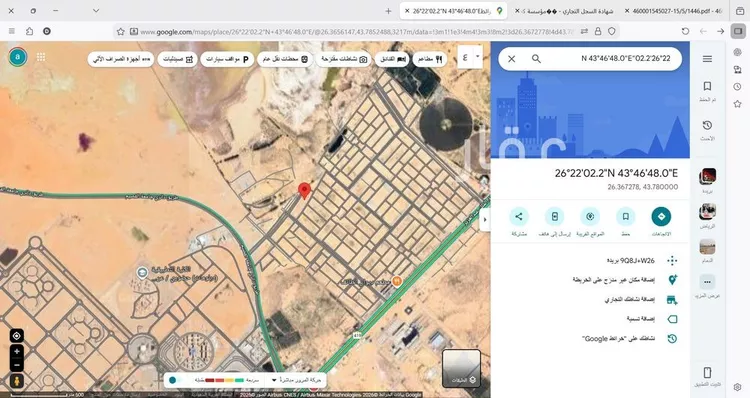The height and width of the screenshot is (398, 750).
Task: Switch to the Google Maps coordinates tab
Action: point(453,11)
